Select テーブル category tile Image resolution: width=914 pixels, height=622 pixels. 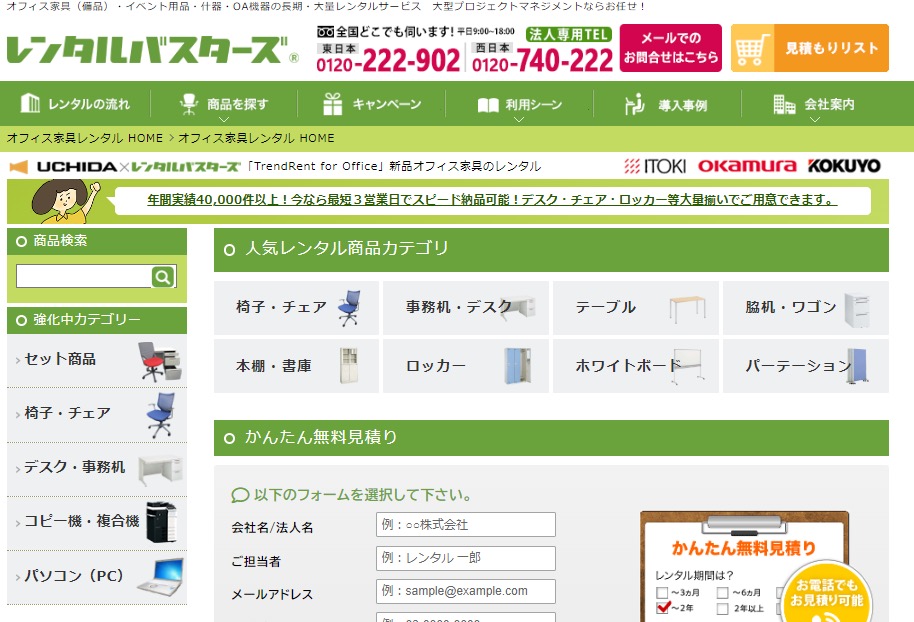(x=635, y=308)
